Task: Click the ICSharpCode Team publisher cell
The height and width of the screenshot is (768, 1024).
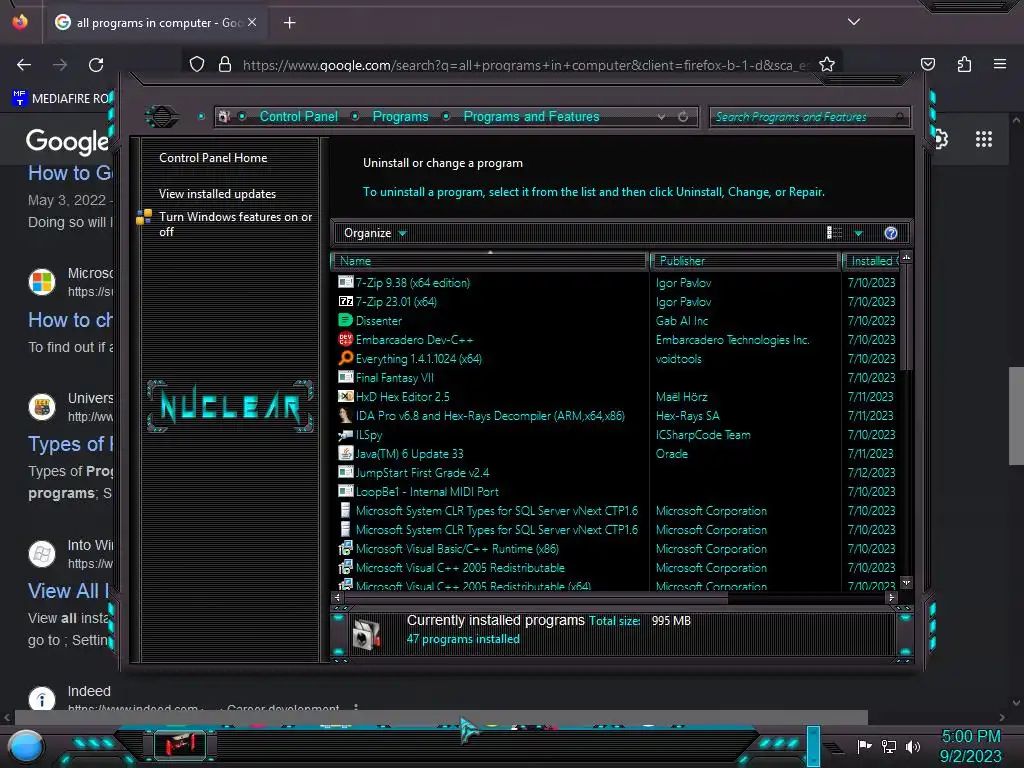Action: pos(703,434)
